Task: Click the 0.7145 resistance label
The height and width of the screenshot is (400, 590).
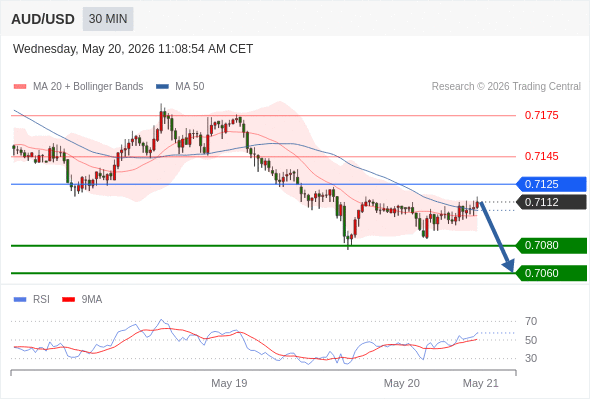Action: click(541, 156)
